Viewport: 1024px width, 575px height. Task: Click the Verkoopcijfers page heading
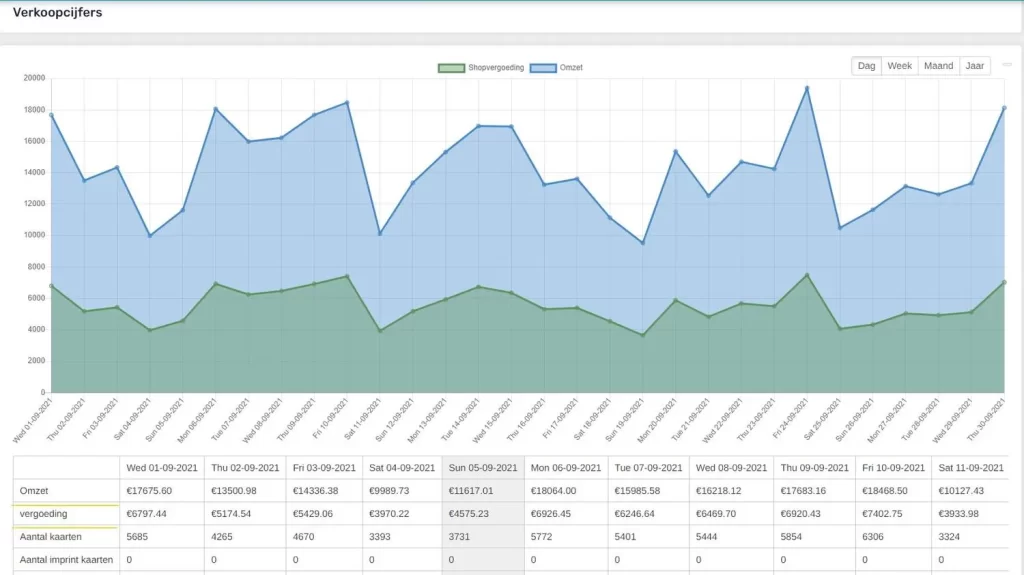(x=57, y=13)
